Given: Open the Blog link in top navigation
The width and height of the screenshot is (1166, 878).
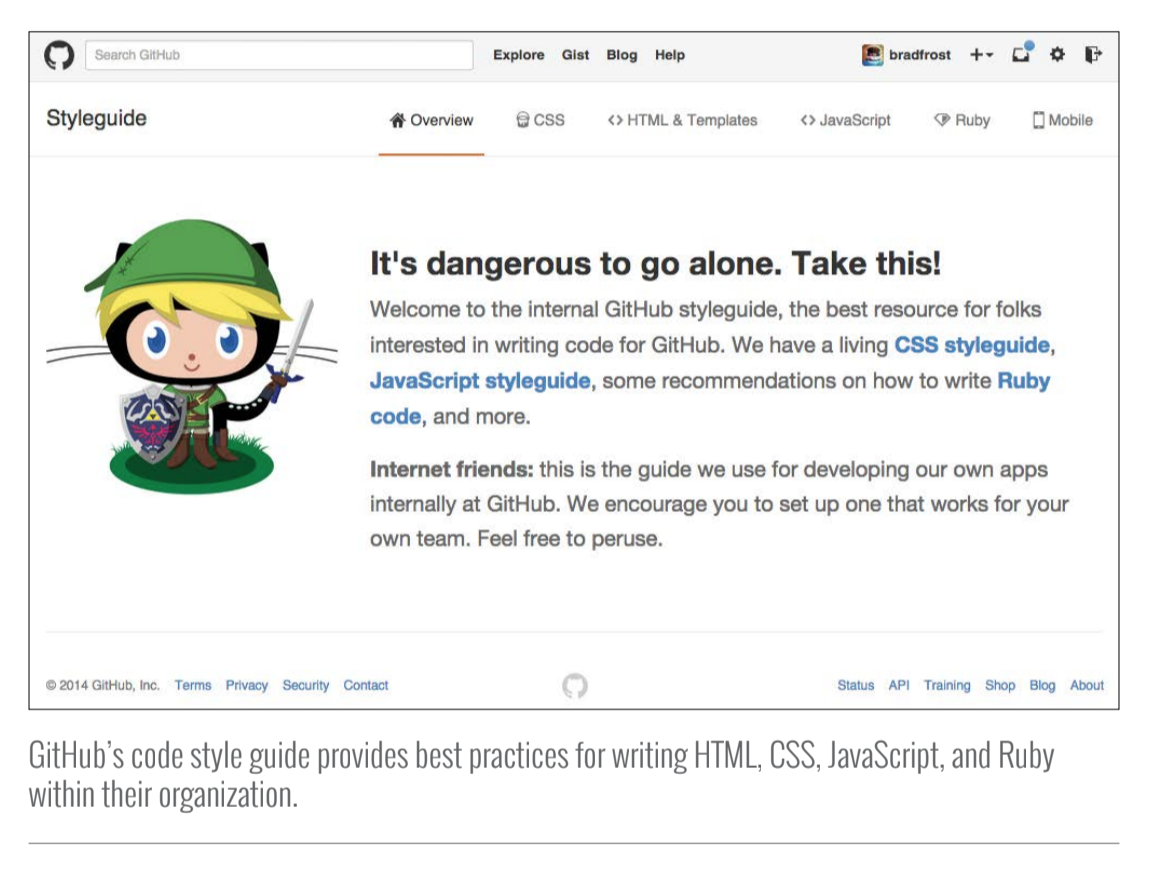Looking at the screenshot, I should [622, 55].
